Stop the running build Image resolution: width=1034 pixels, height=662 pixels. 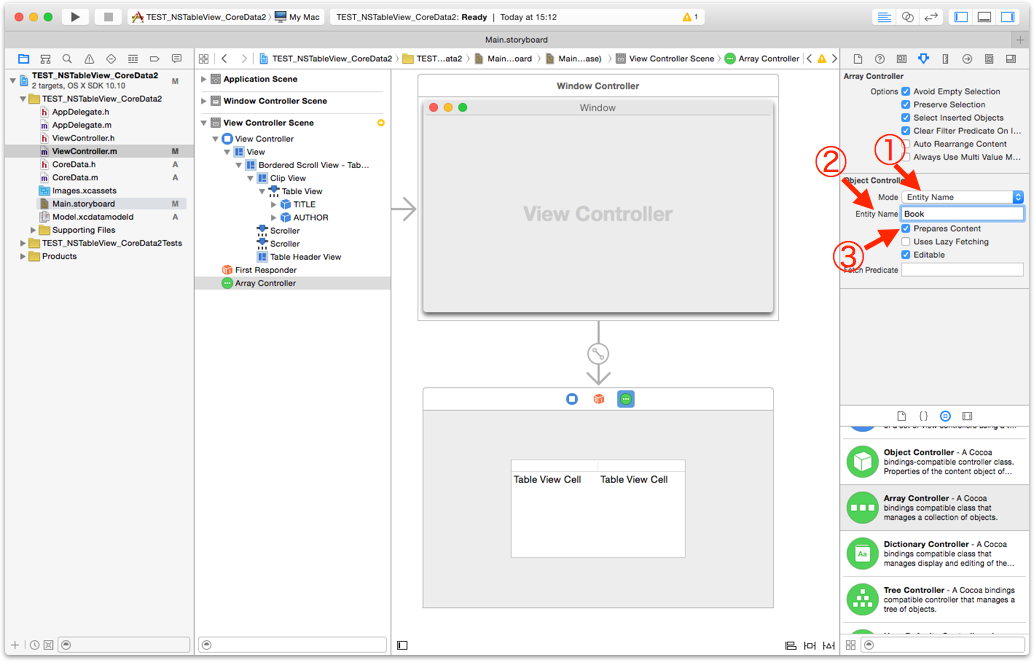pos(109,17)
